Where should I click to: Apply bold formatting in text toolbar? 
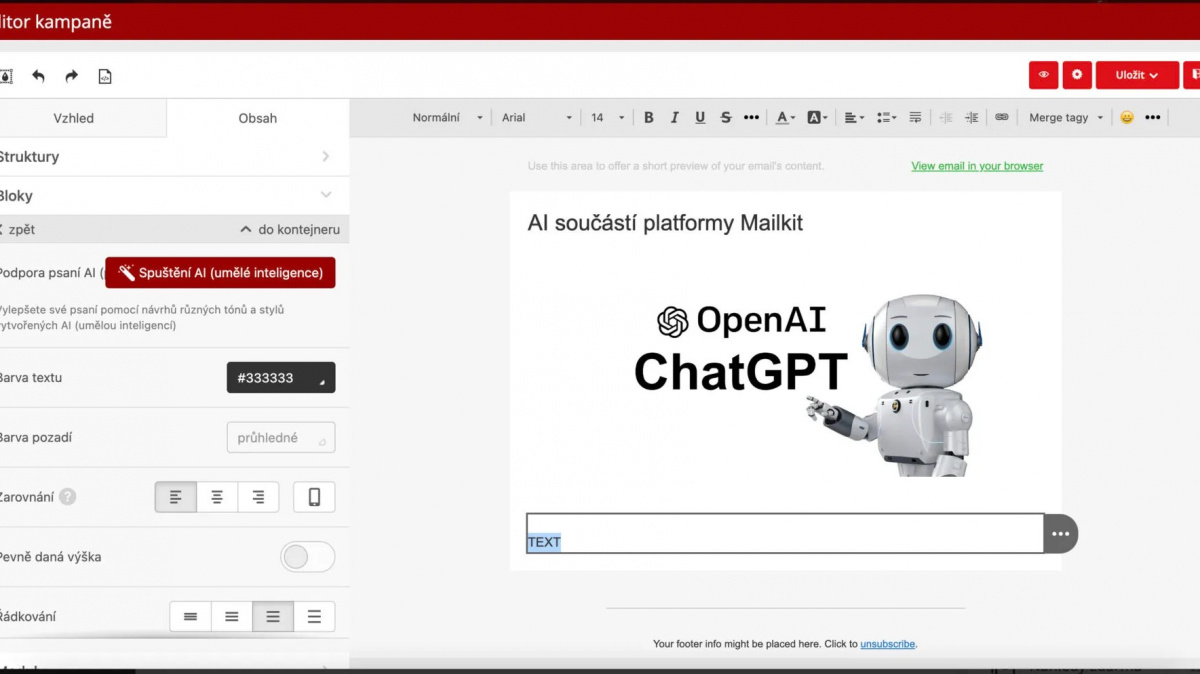point(648,117)
